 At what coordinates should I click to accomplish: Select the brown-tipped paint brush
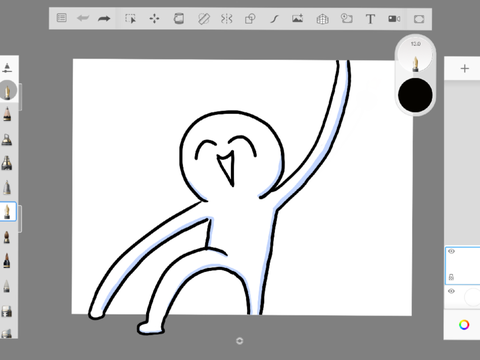(x=7, y=237)
